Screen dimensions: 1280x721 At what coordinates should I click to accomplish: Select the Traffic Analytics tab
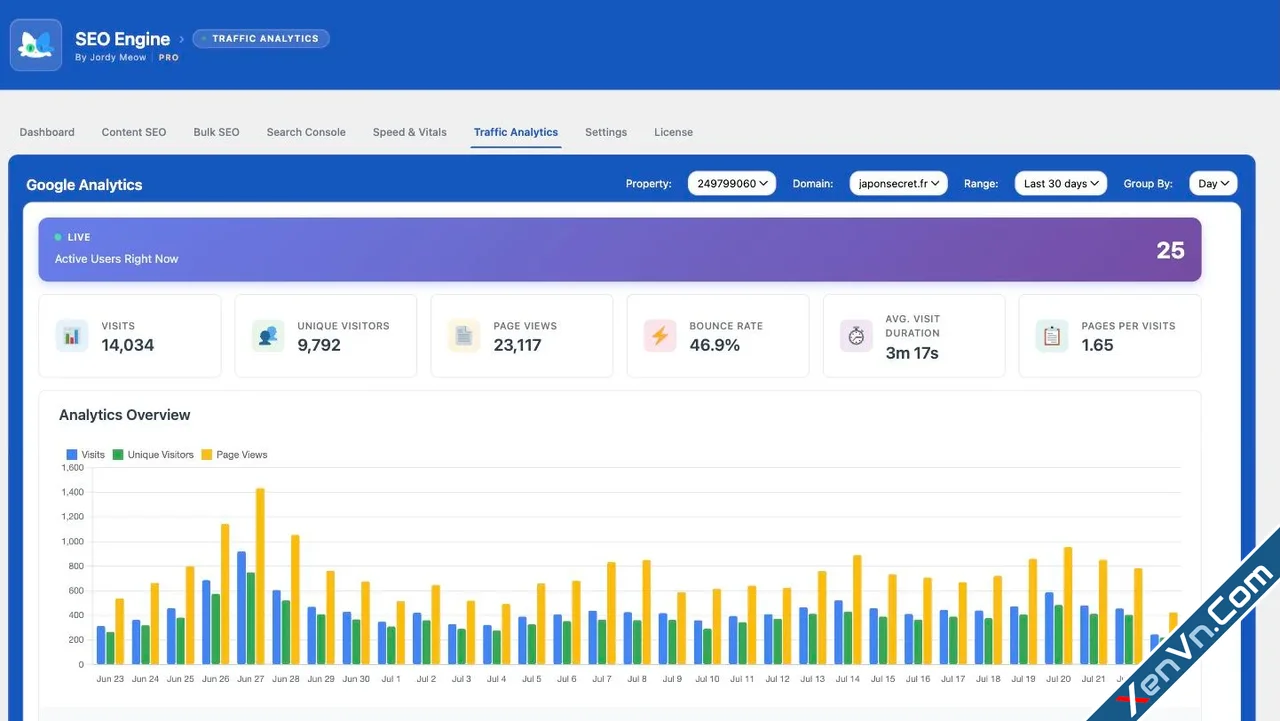pyautogui.click(x=516, y=132)
